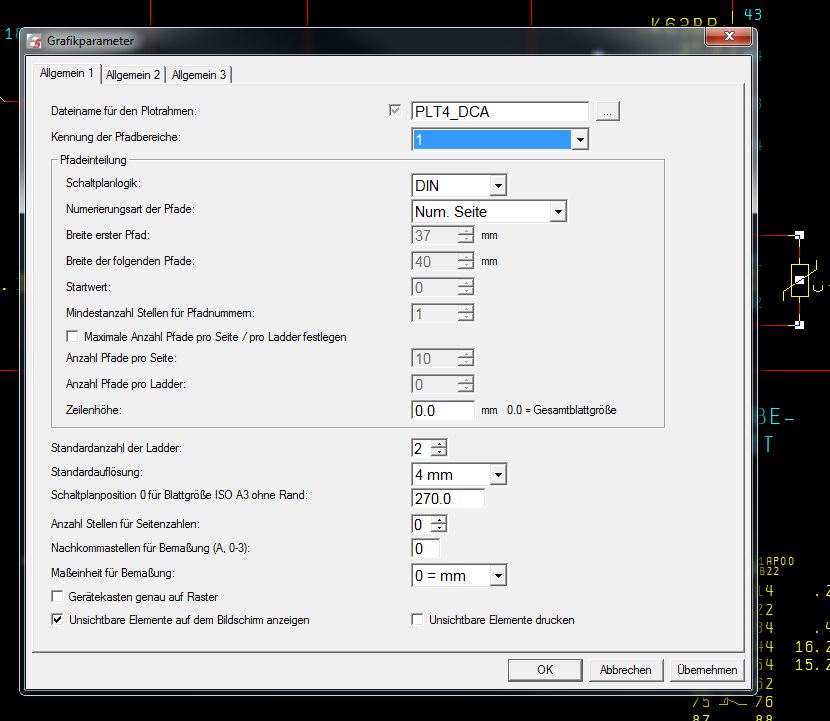Open the Standardauflösung 4 mm dropdown
Image resolution: width=830 pixels, height=721 pixels.
click(498, 474)
